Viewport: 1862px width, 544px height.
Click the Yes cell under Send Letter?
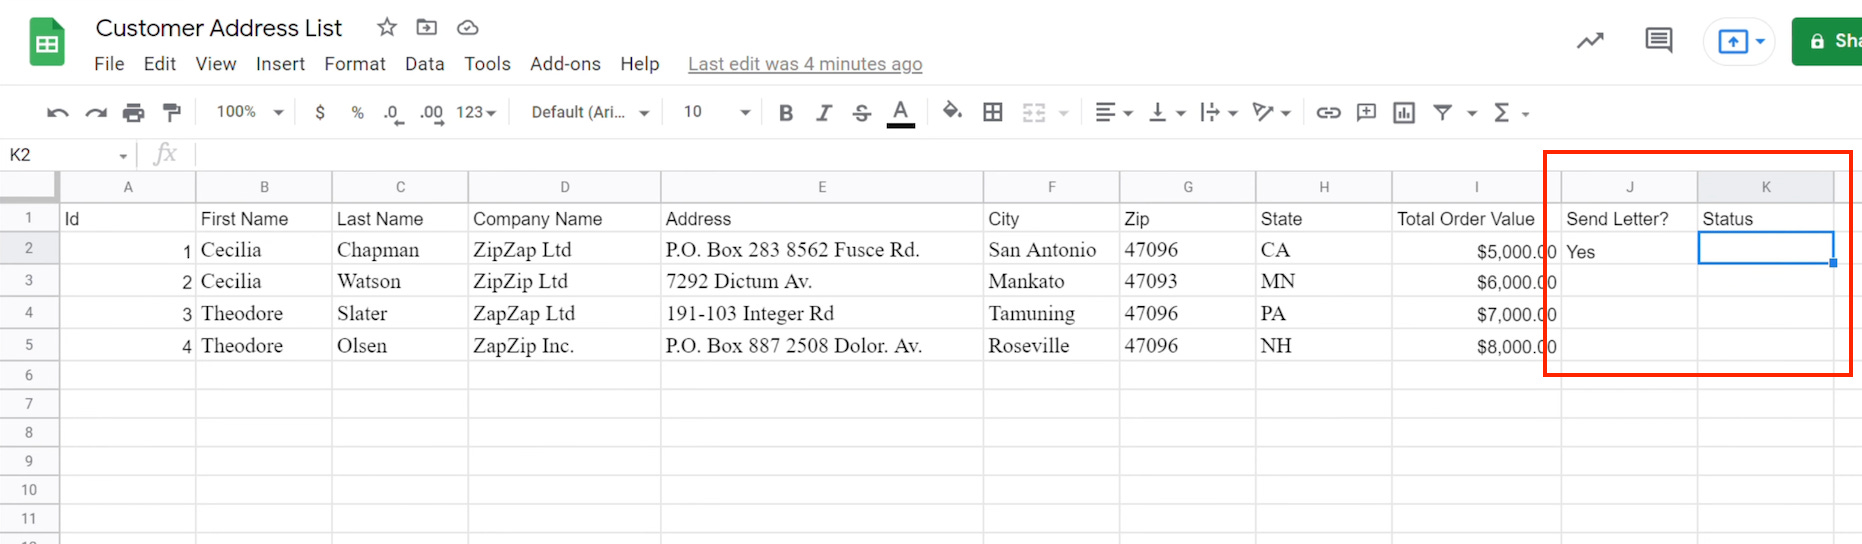click(x=1629, y=251)
